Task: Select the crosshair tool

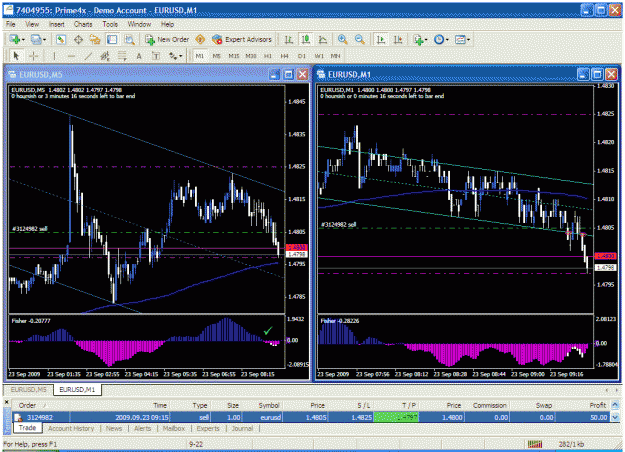Action: 33,56
